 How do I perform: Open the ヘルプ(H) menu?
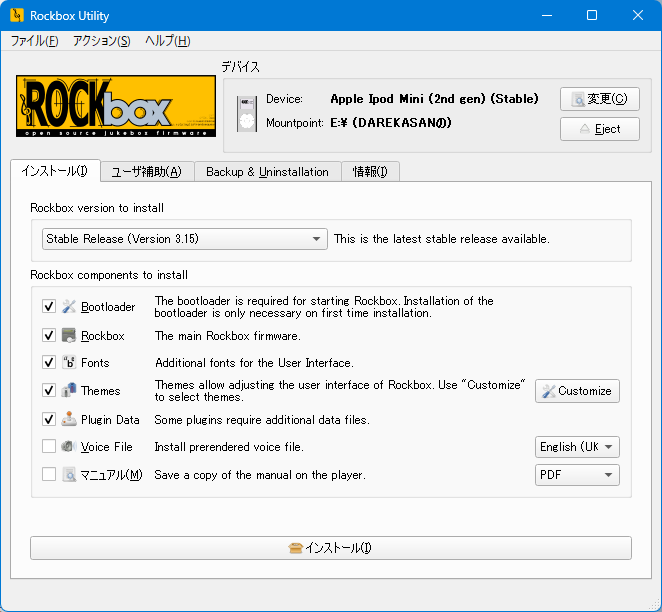[168, 41]
